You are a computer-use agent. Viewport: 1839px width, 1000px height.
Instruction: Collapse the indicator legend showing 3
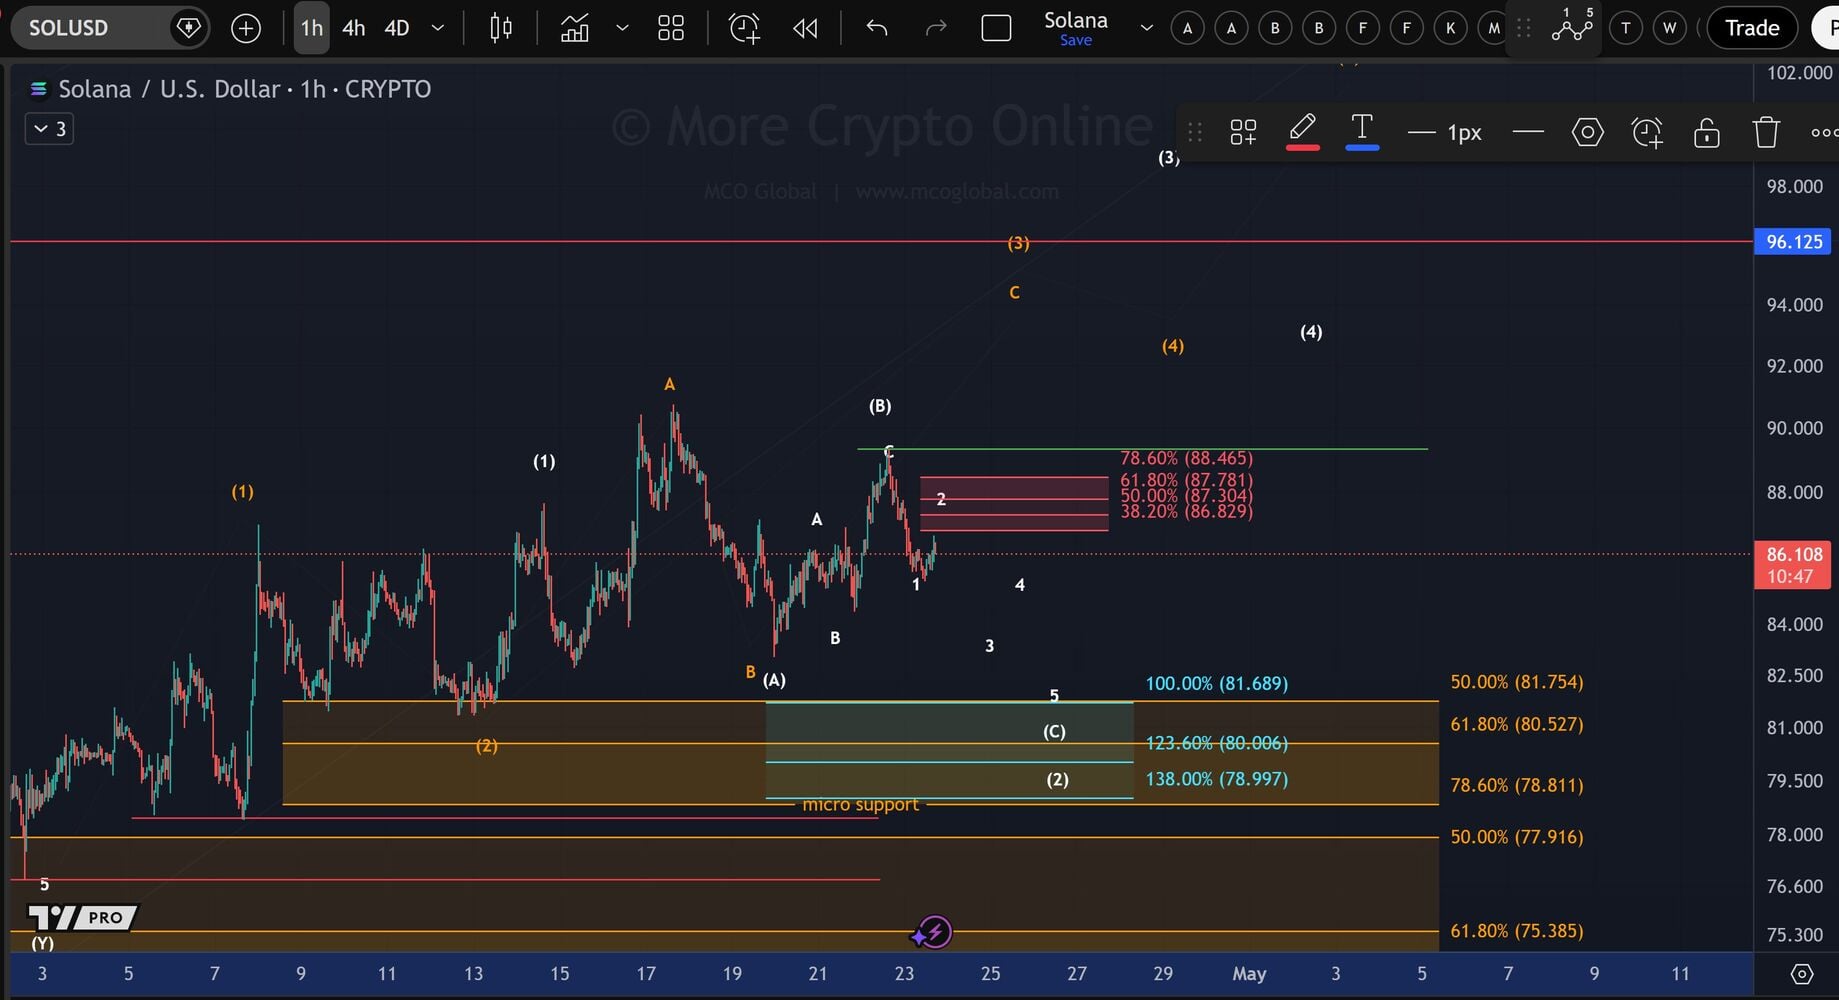point(49,129)
